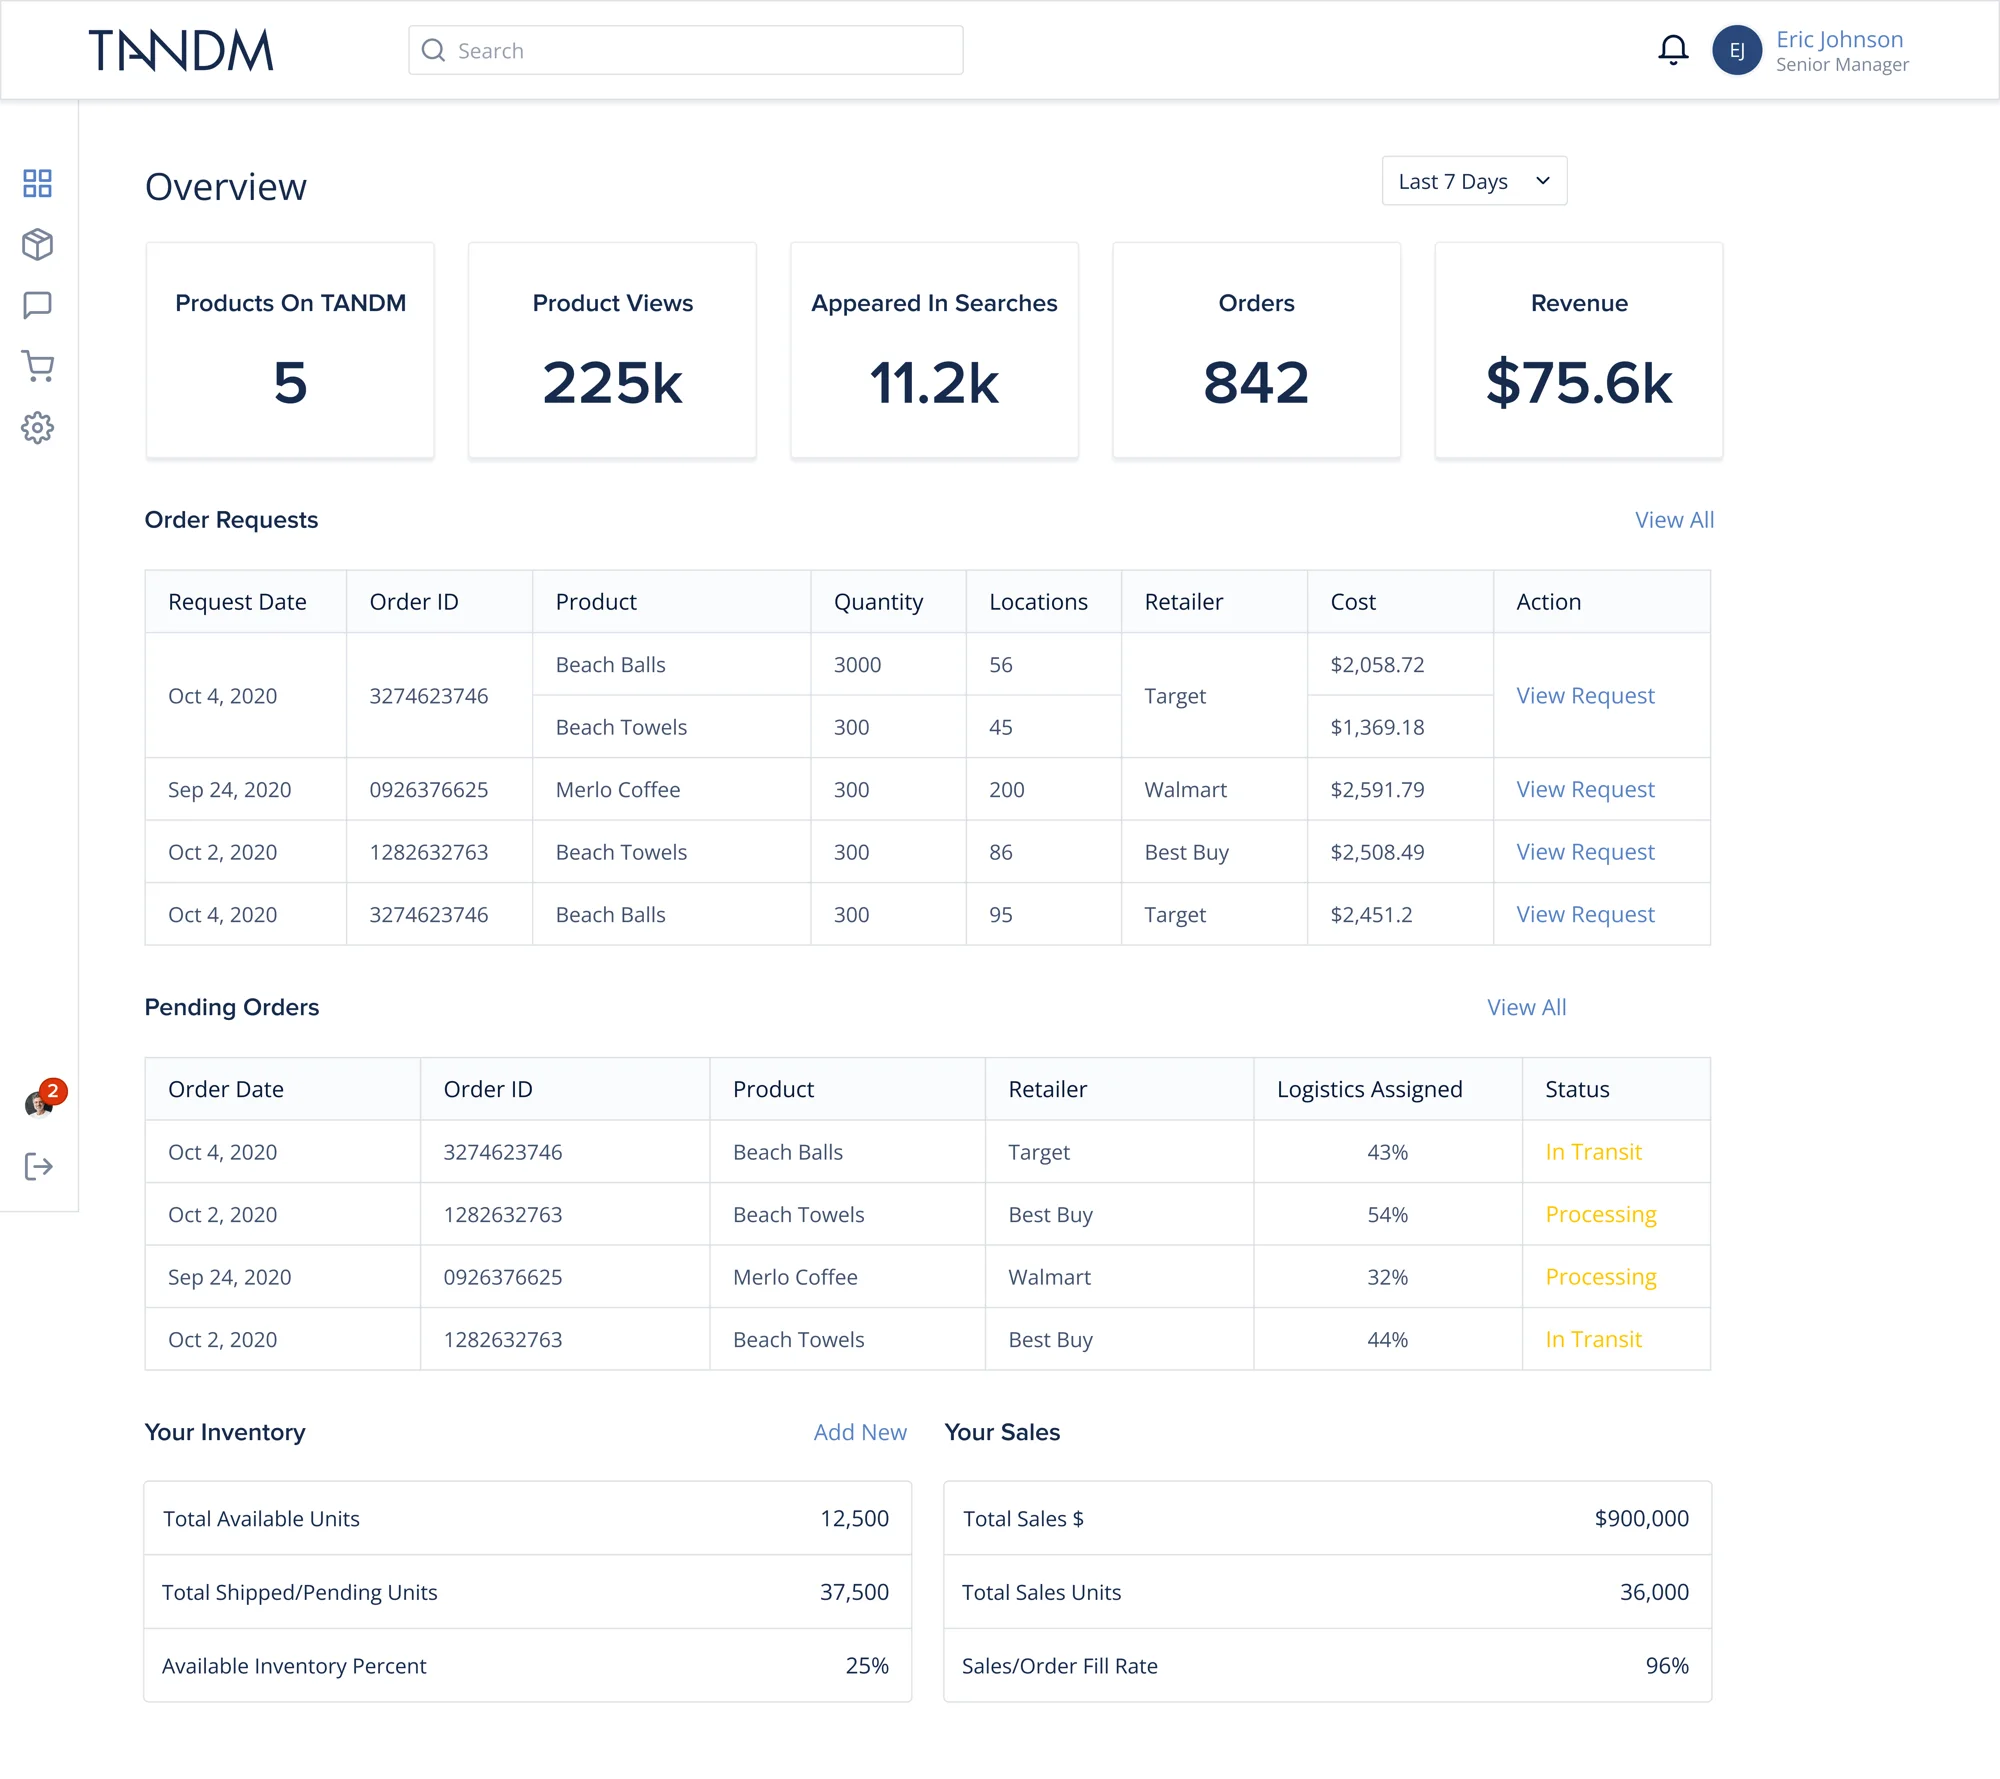Click the magnifier icon in search bar
This screenshot has width=2000, height=1779.
(x=433, y=50)
